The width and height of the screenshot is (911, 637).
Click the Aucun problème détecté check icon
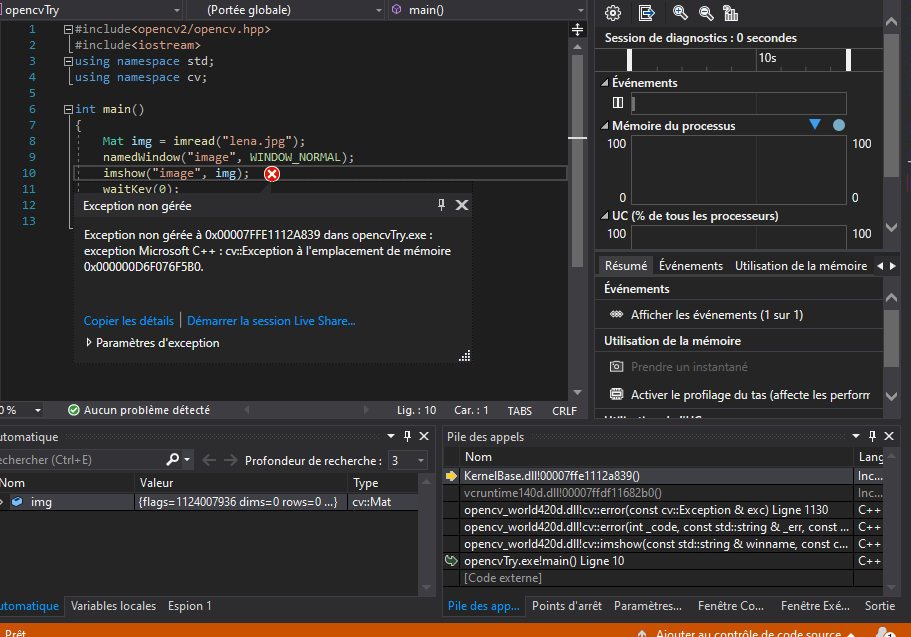[x=74, y=410]
